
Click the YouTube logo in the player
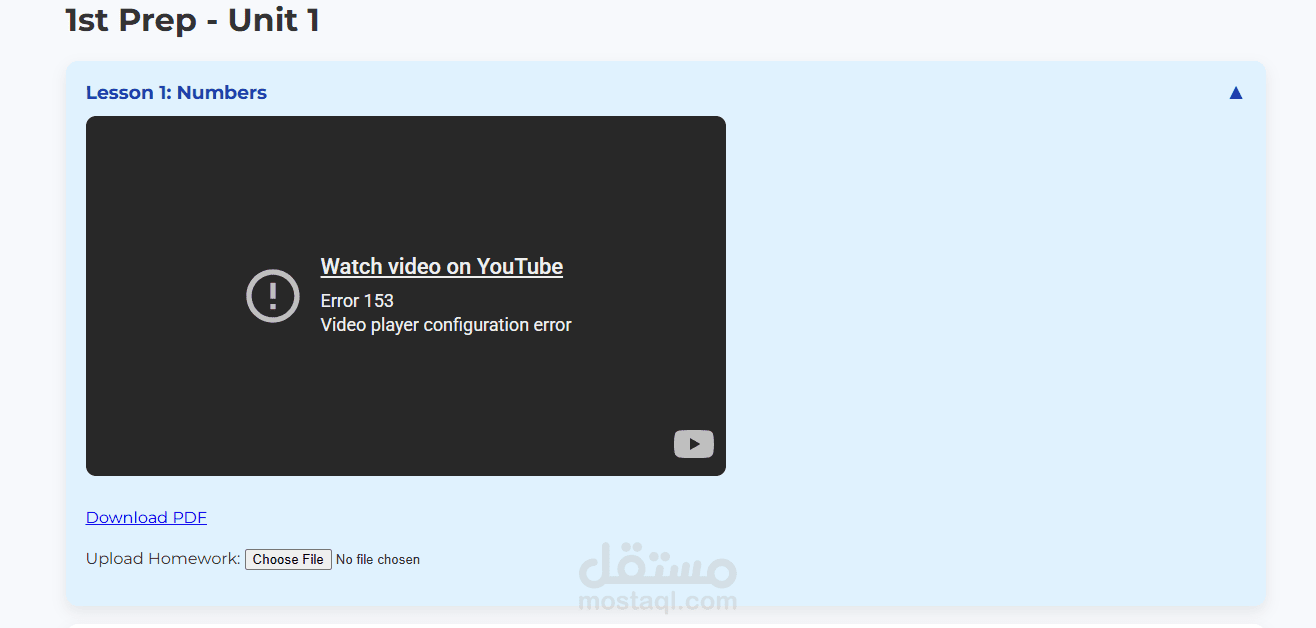693,444
